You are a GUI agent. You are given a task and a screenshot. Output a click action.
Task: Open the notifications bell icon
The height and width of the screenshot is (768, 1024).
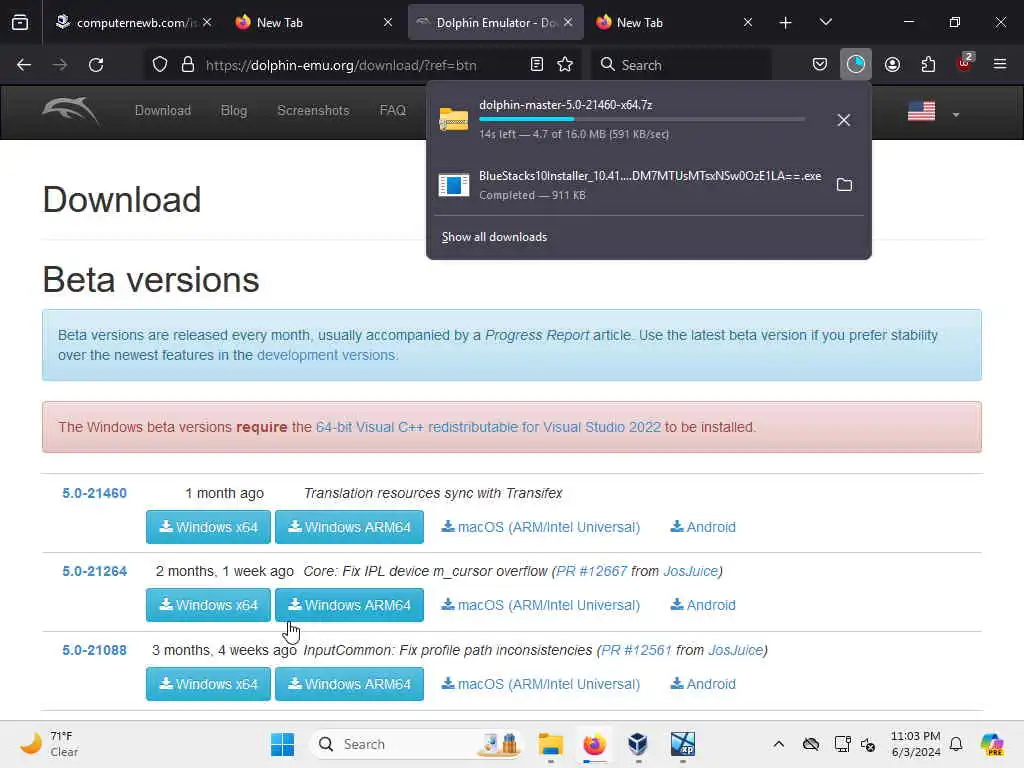tap(956, 744)
